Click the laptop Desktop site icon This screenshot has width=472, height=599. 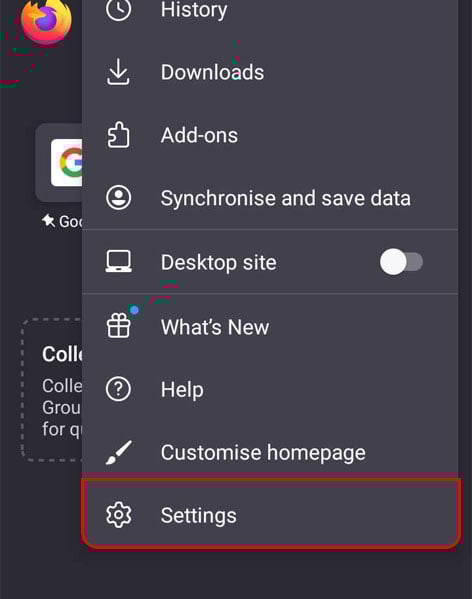pyautogui.click(x=118, y=261)
